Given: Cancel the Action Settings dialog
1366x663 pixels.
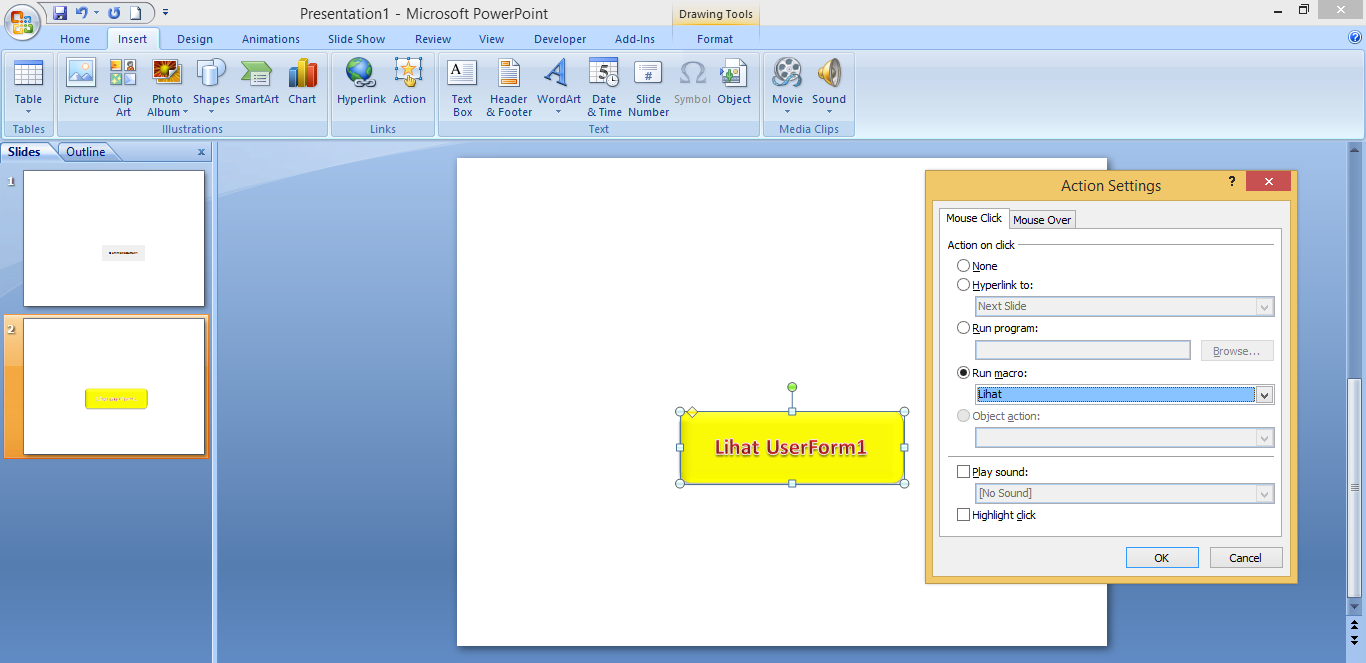Looking at the screenshot, I should click(x=1246, y=557).
